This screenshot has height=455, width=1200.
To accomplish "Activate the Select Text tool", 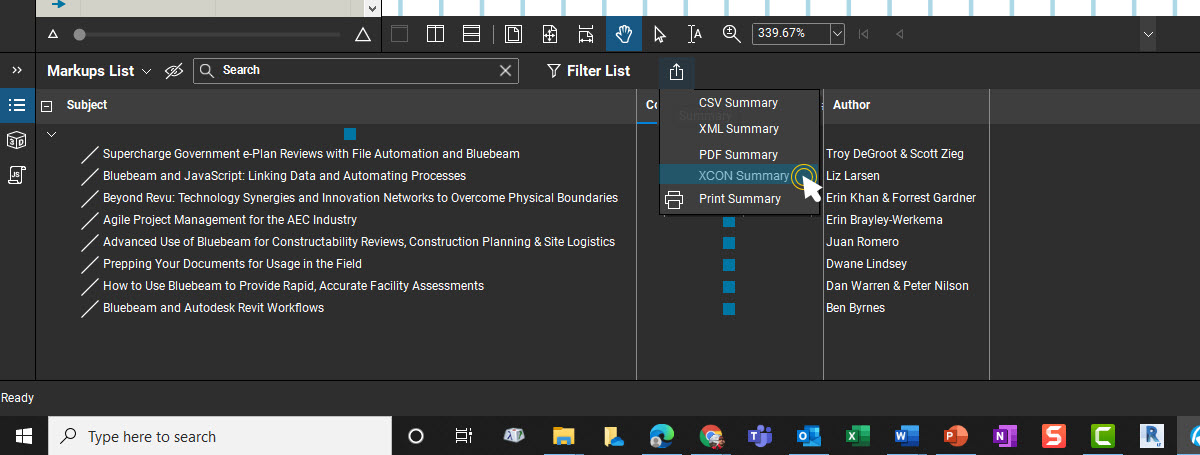I will coord(695,34).
